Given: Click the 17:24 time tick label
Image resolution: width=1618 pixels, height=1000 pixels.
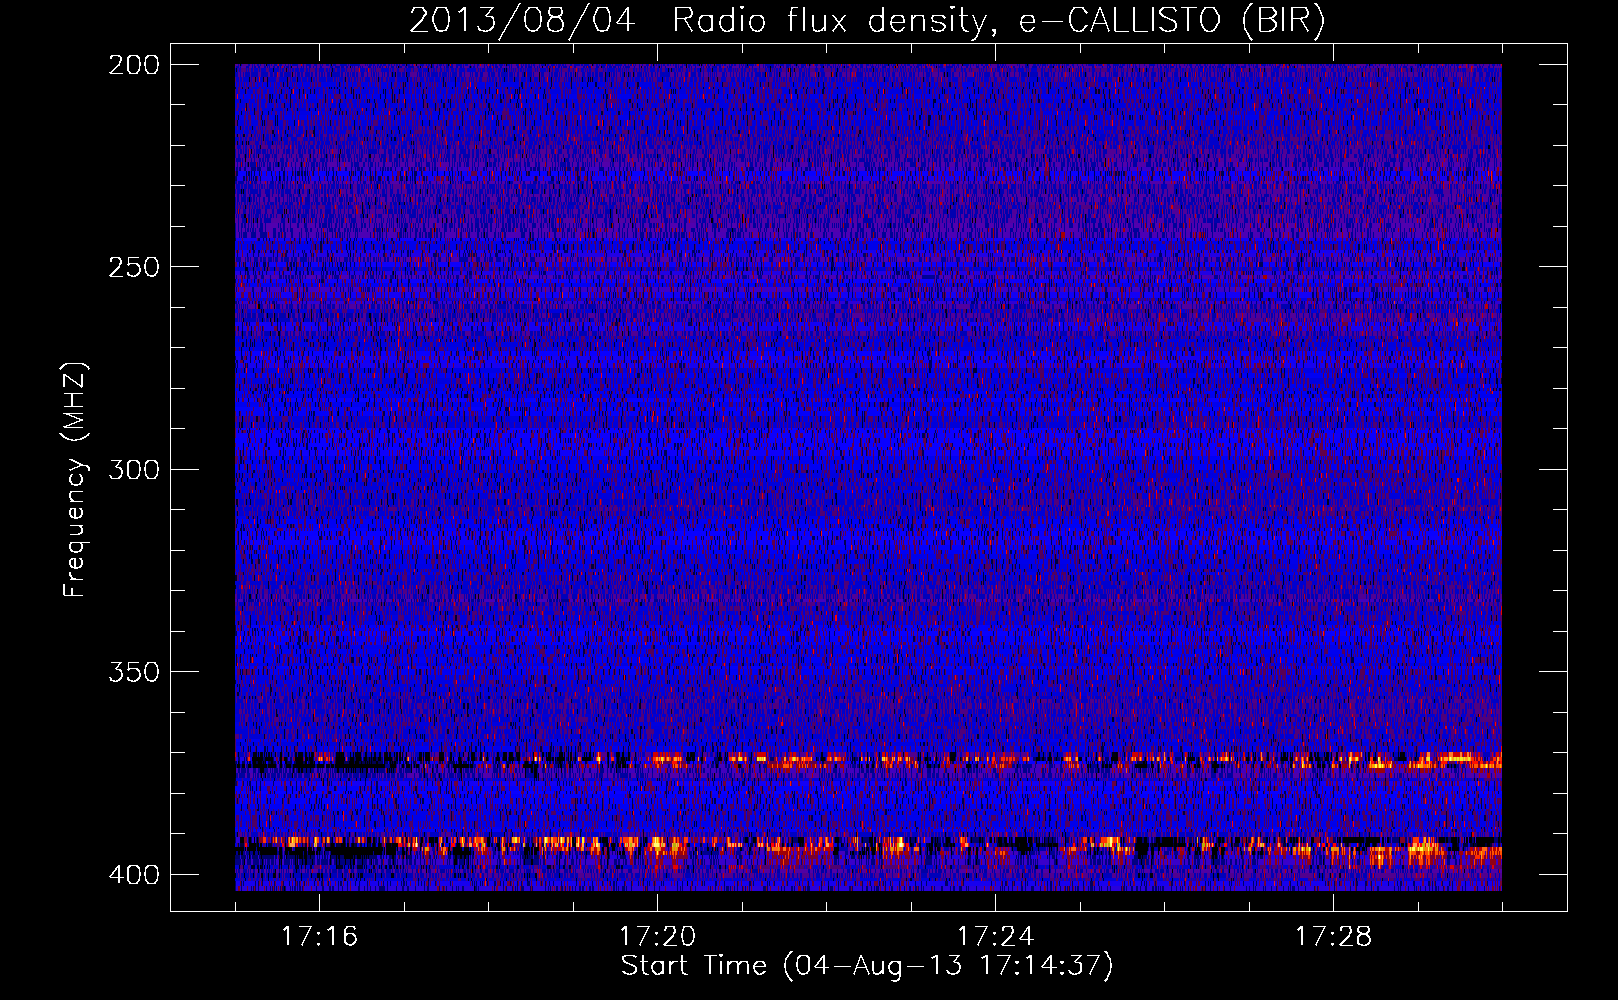Looking at the screenshot, I should pyautogui.click(x=995, y=937).
